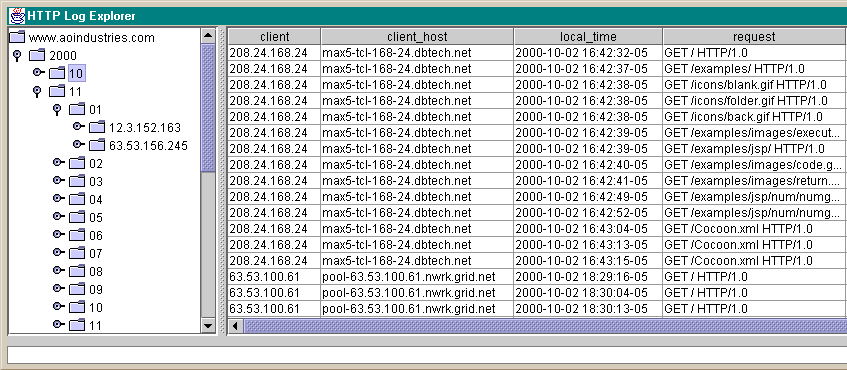Screen dimensions: 847x370
Task: Click folder icon of day 01
Action: click(77, 110)
